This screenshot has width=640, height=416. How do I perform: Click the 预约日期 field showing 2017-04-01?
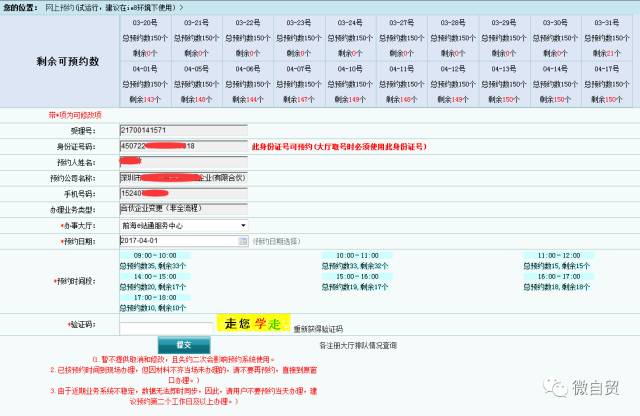pos(176,241)
